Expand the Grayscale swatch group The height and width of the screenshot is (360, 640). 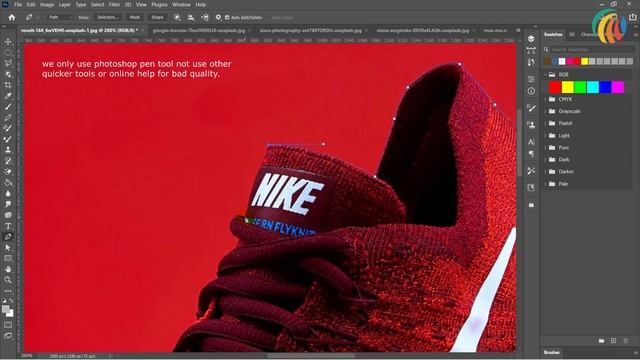[x=545, y=111]
